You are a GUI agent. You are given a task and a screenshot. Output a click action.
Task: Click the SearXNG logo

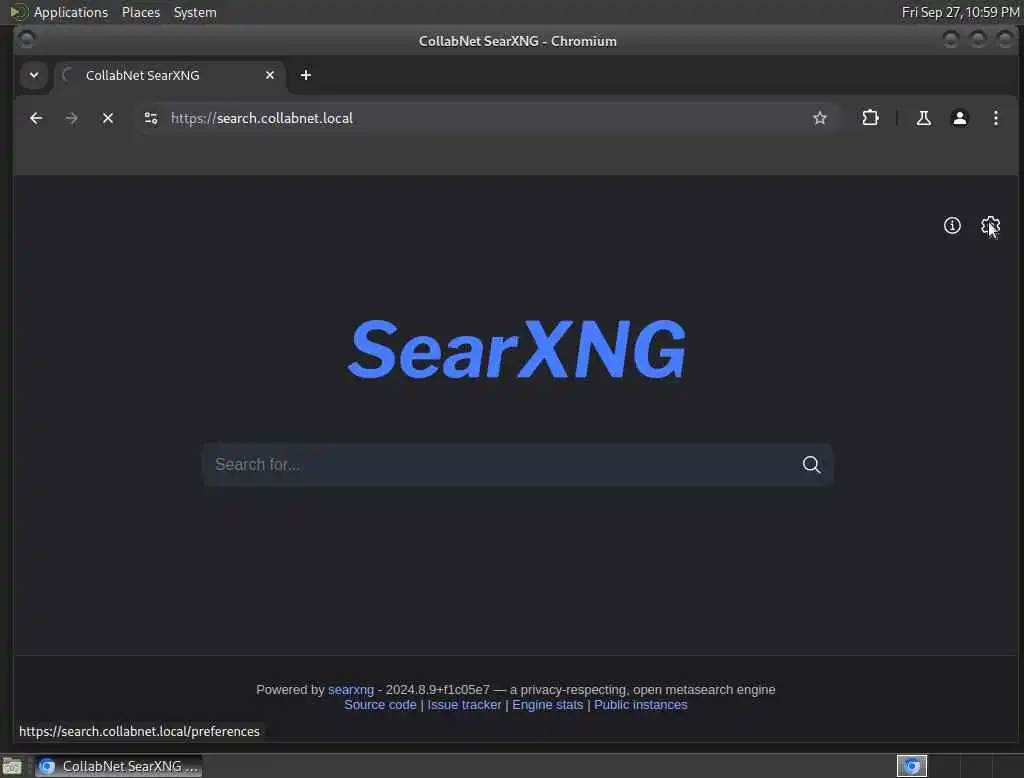(517, 349)
